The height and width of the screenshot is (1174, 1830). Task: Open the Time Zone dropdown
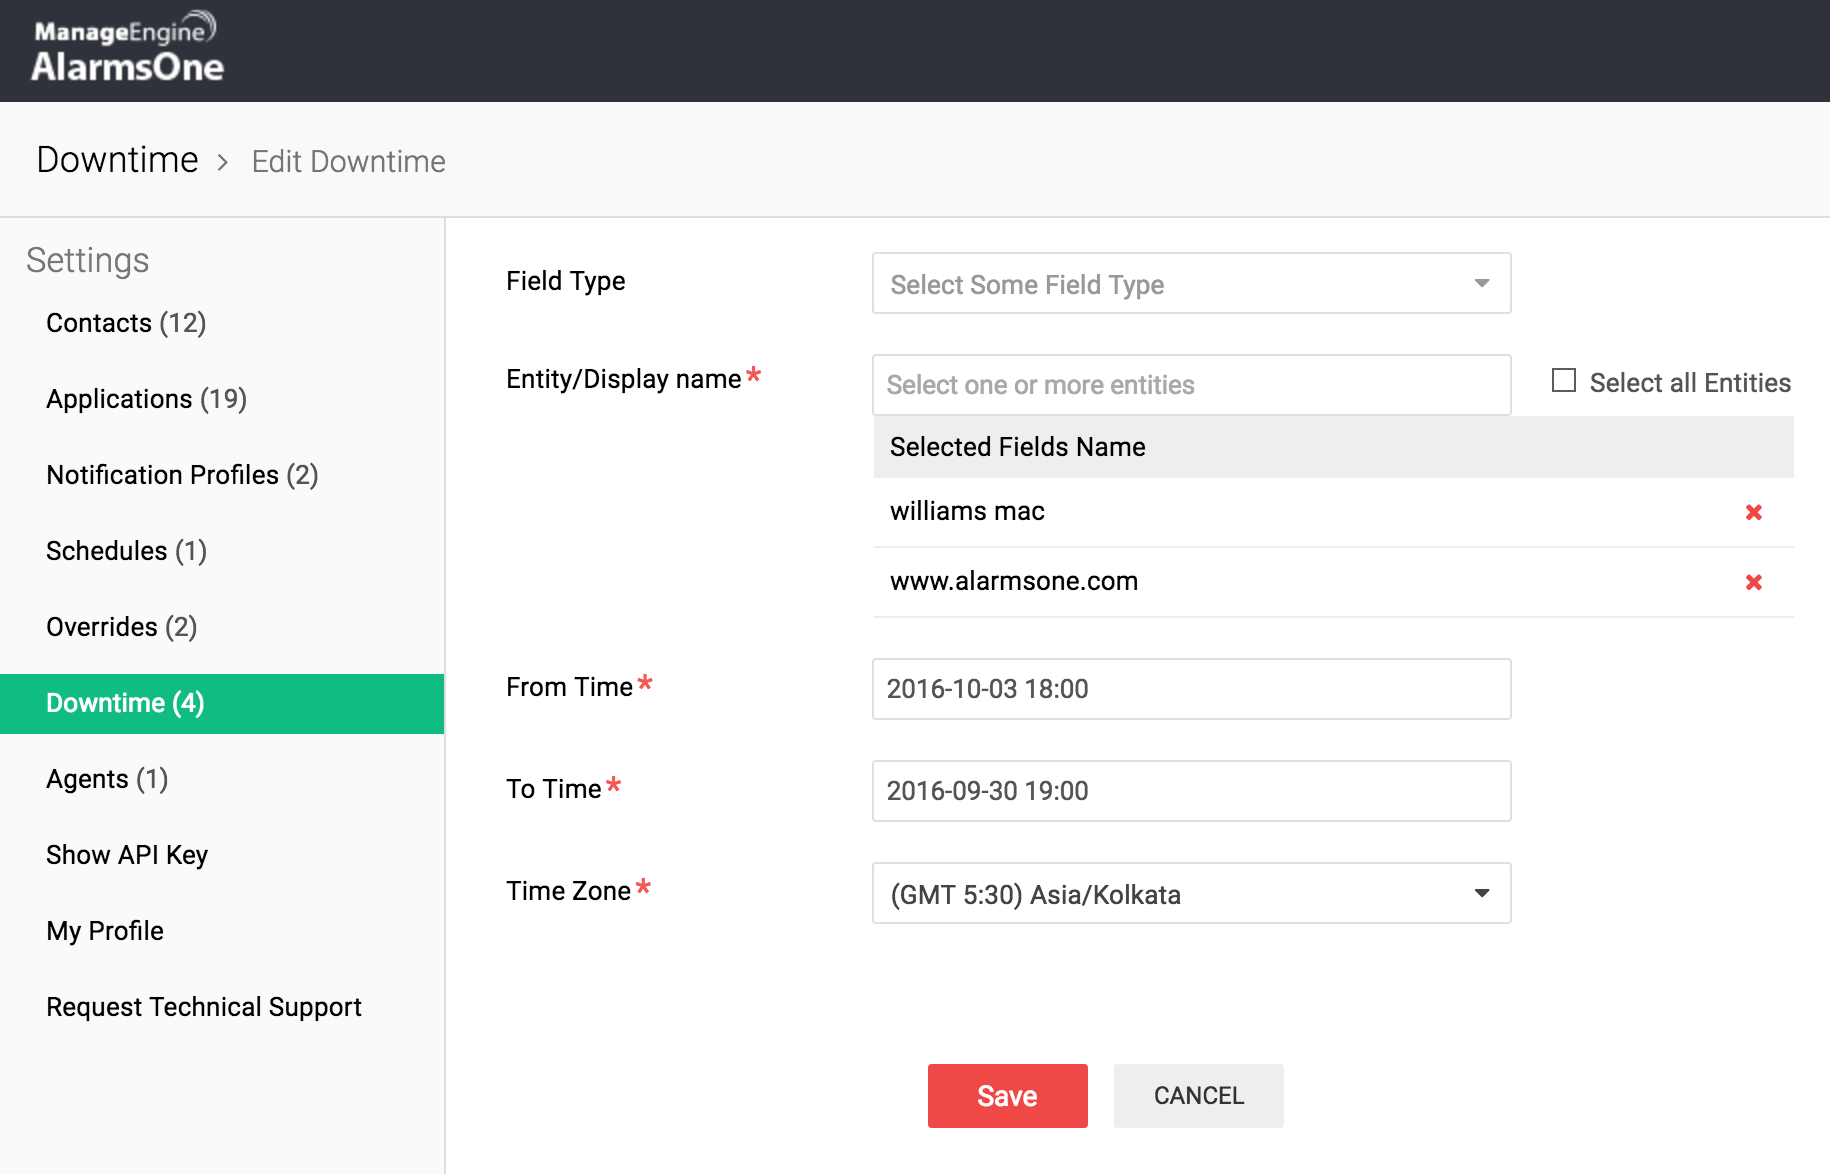[x=1191, y=893]
